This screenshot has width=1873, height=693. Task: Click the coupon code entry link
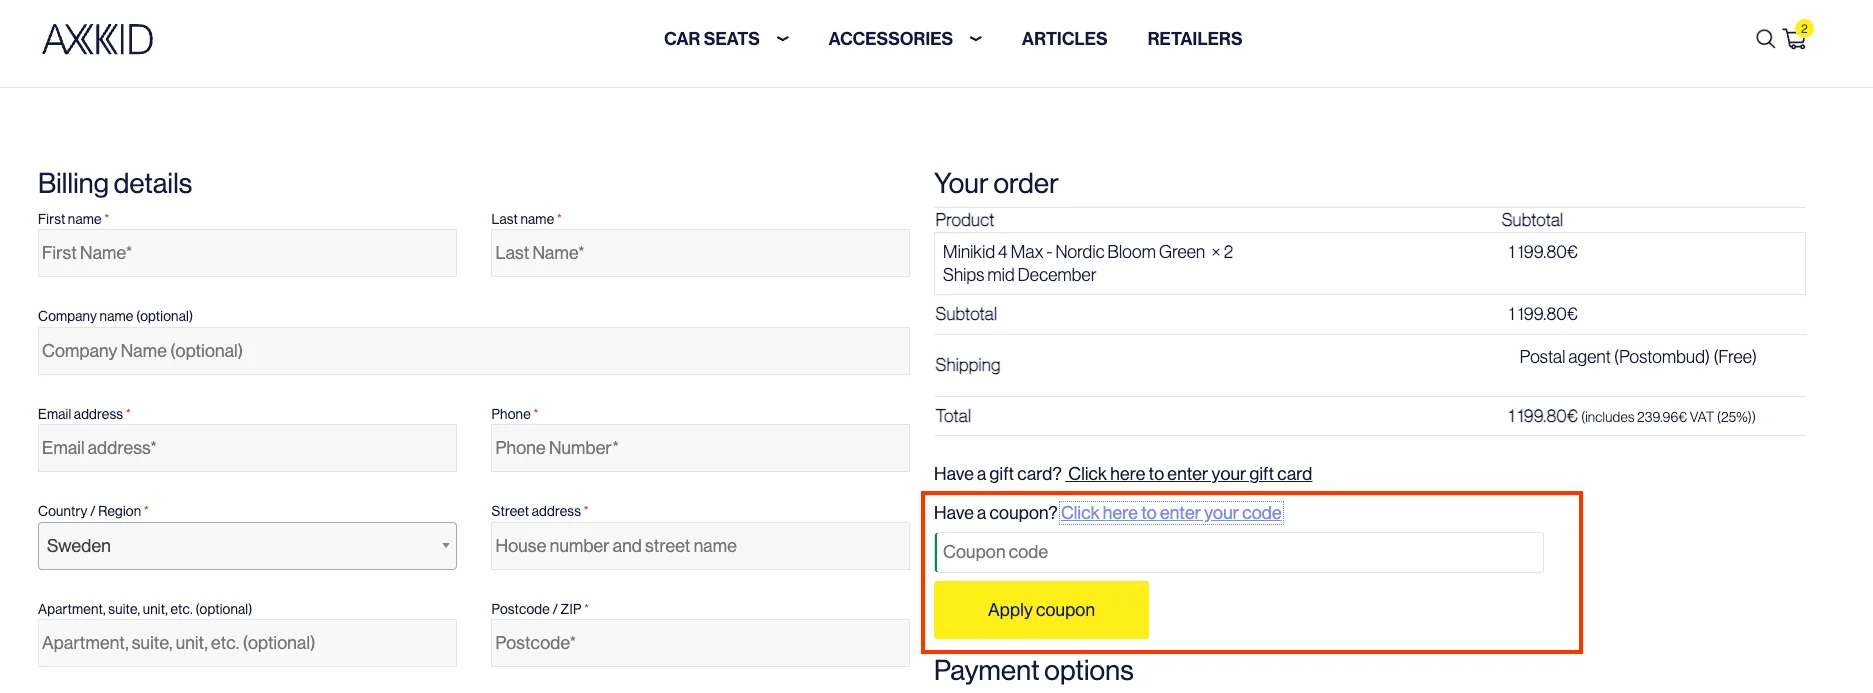pos(1171,513)
